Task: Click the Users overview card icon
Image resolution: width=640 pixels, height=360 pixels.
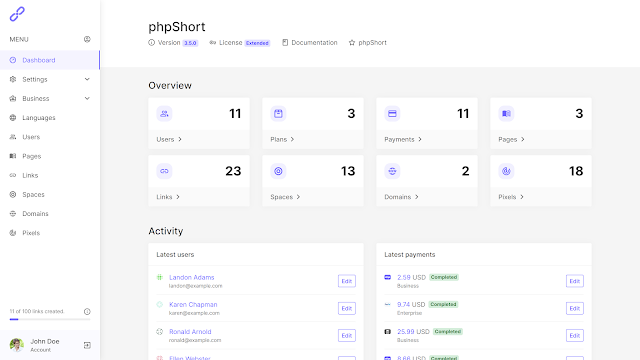Action: (164, 113)
